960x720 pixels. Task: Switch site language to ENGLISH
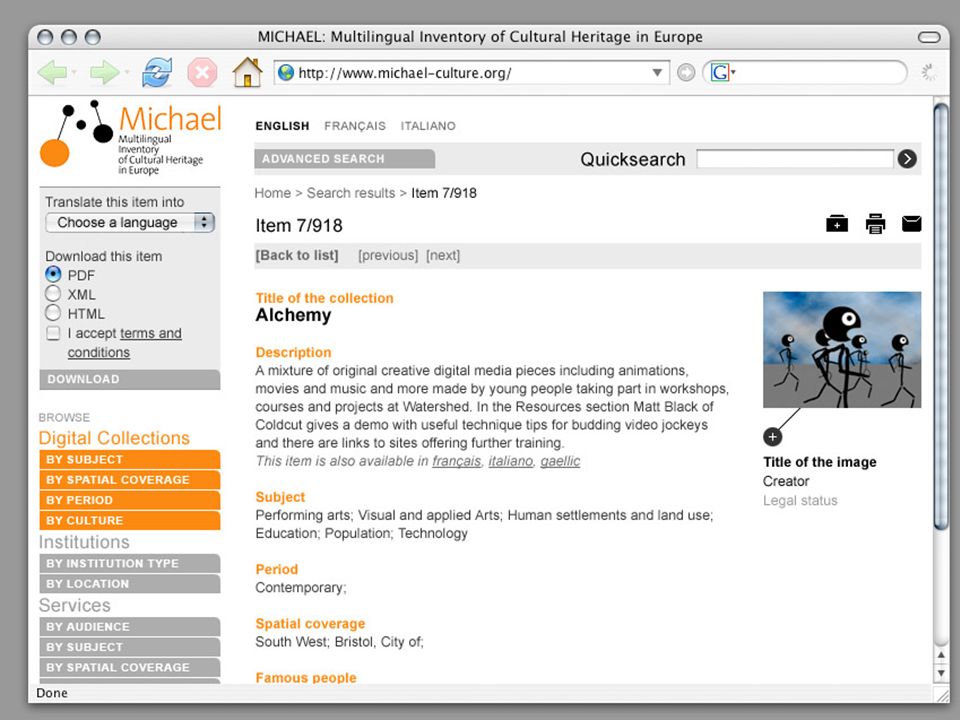282,126
